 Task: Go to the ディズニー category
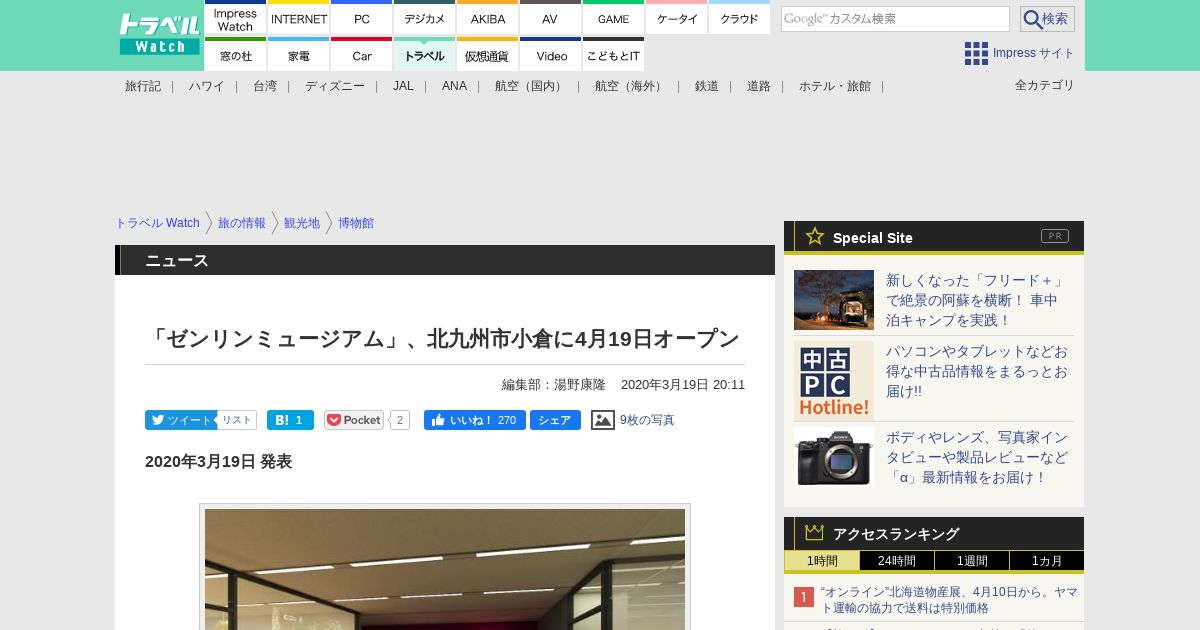[x=335, y=86]
